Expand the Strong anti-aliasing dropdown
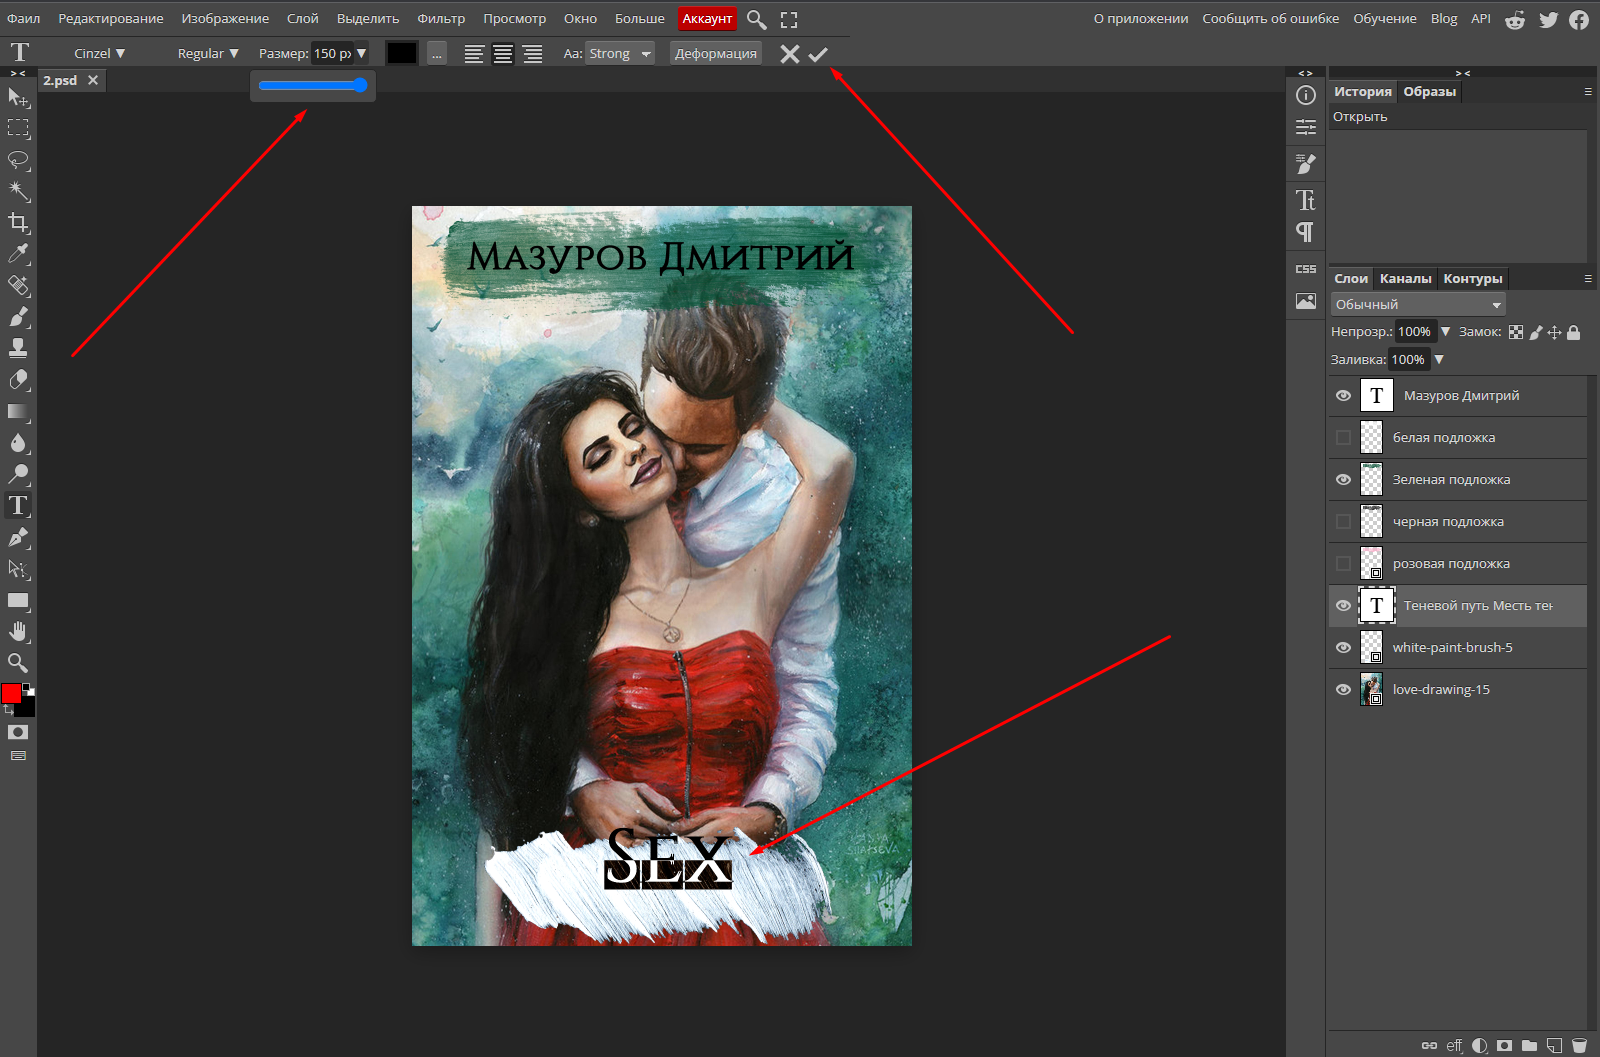Screen dimensions: 1600x1057 coord(620,54)
